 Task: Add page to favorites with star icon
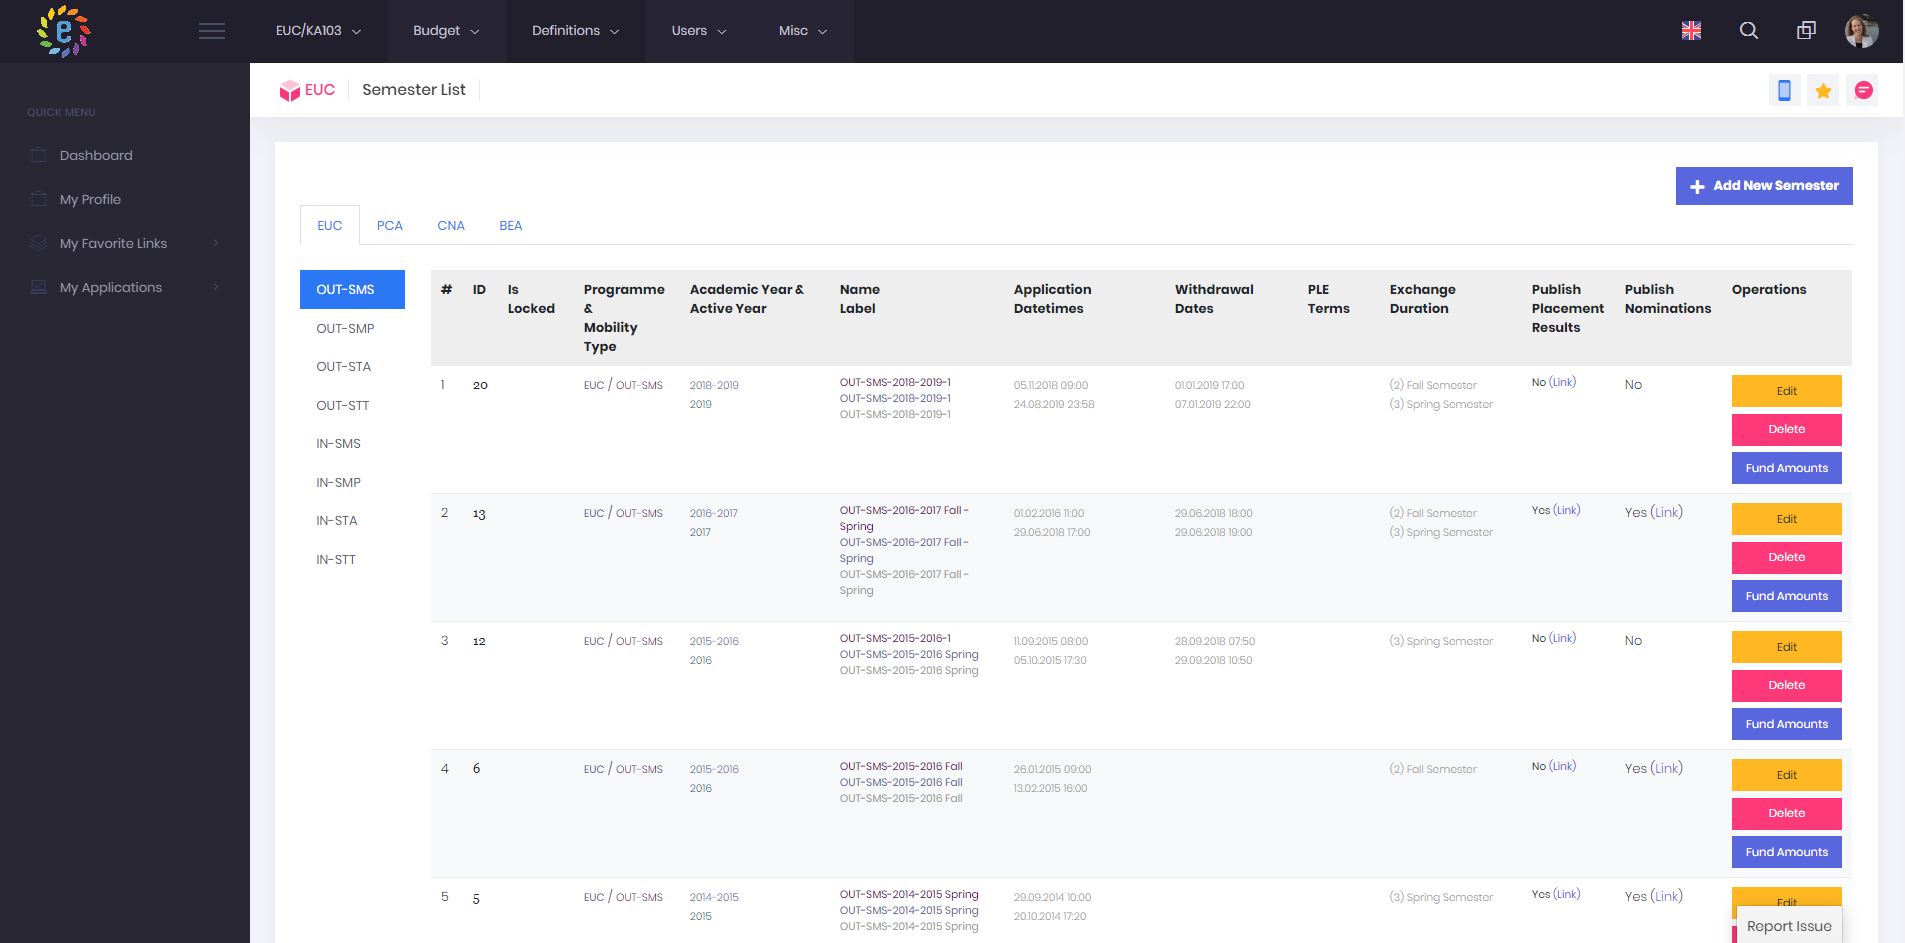[x=1823, y=91]
